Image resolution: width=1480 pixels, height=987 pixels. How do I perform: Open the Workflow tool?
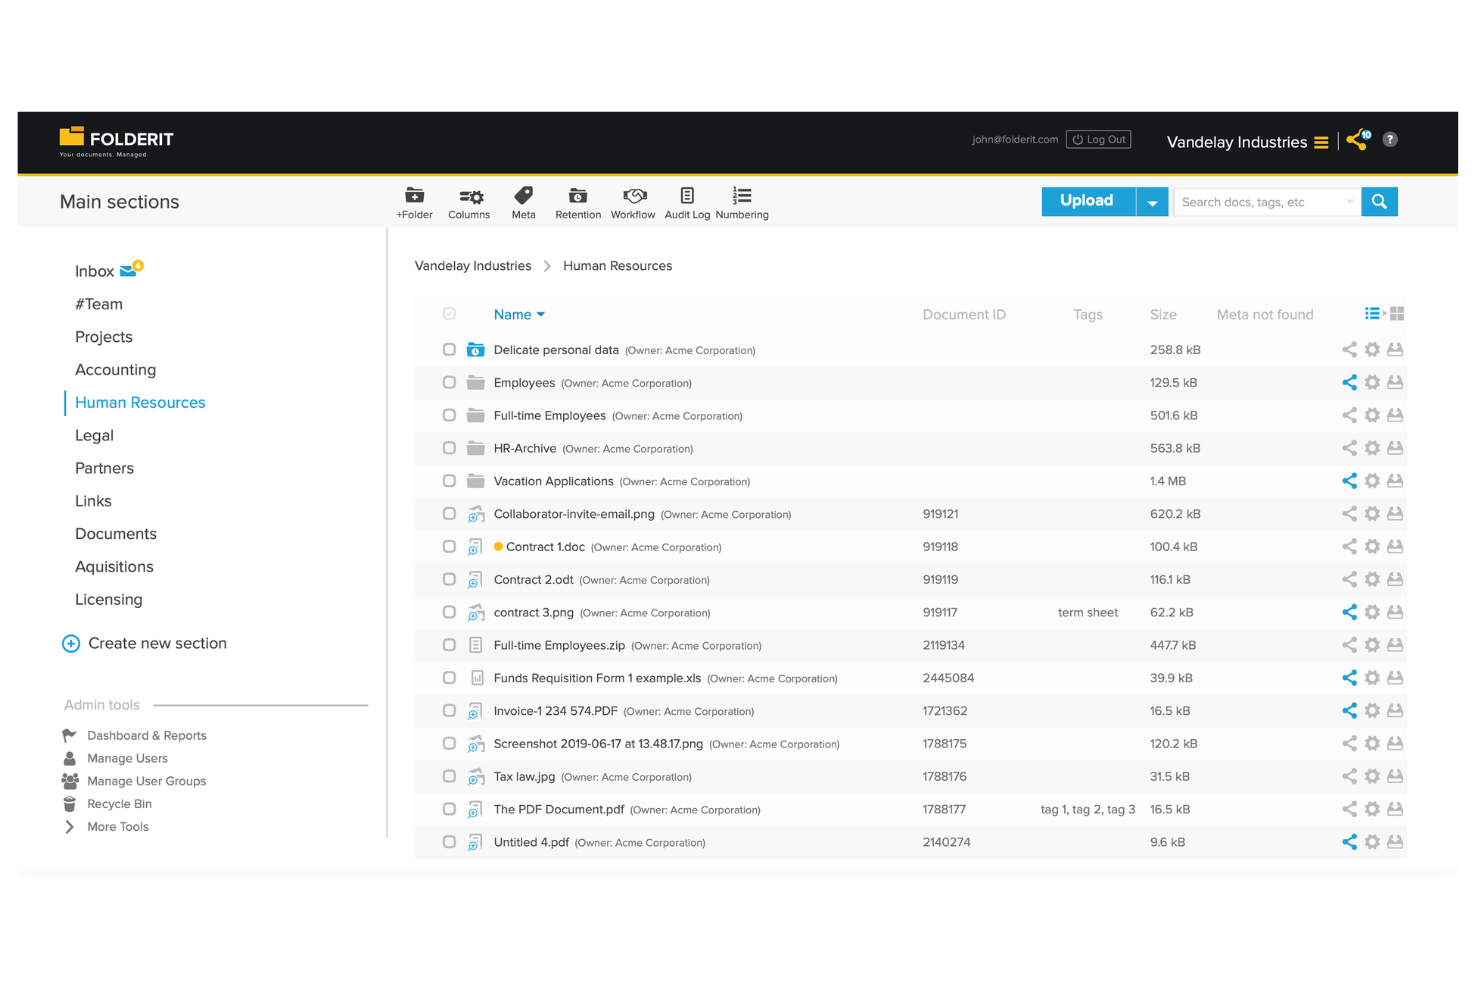633,203
